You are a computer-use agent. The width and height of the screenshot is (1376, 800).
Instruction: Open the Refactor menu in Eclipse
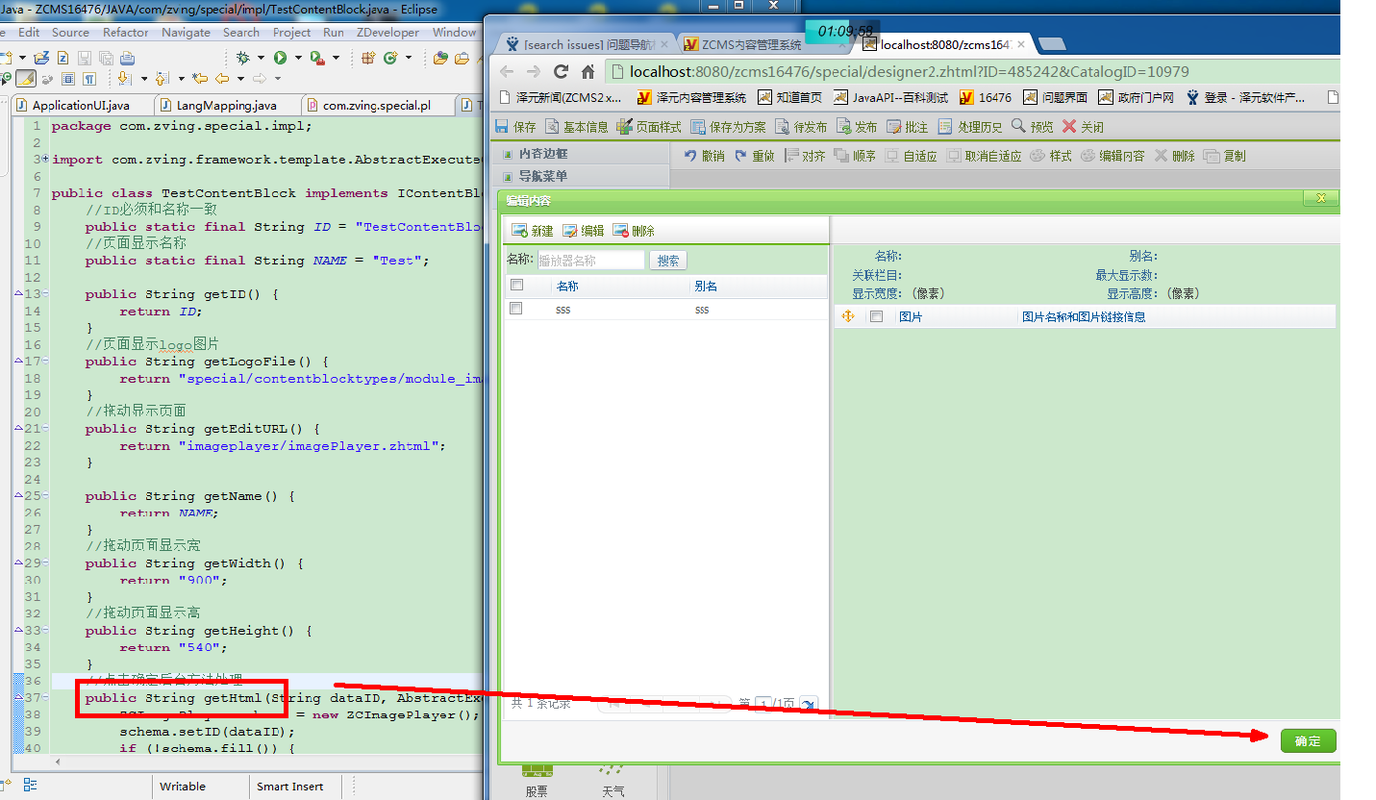click(x=126, y=32)
